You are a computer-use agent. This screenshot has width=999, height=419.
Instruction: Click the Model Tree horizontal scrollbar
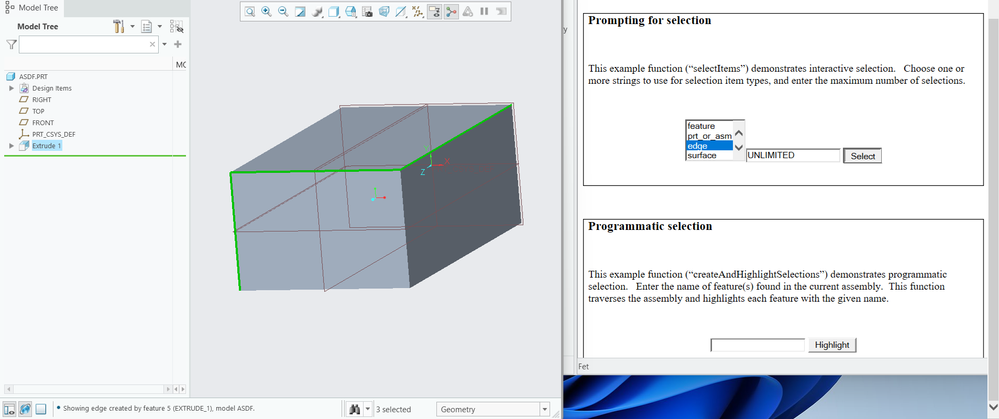point(90,388)
